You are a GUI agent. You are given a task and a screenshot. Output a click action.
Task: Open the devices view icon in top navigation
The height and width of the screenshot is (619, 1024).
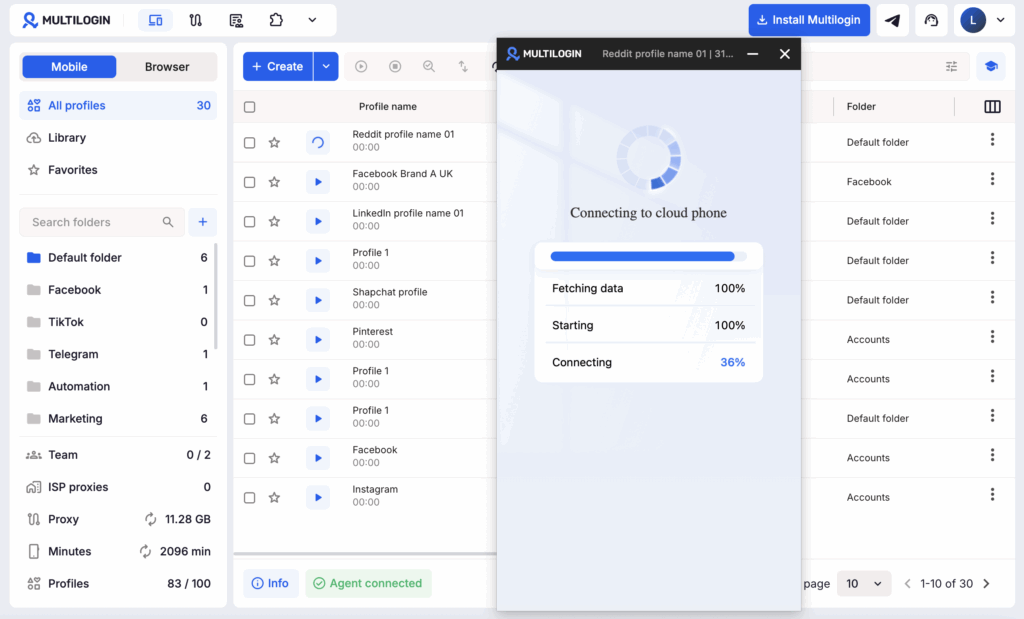pyautogui.click(x=155, y=20)
